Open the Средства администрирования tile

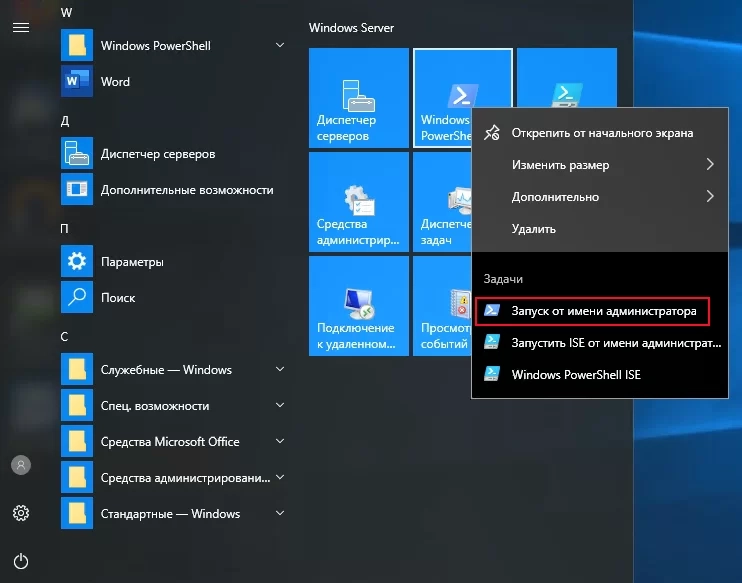tap(359, 202)
